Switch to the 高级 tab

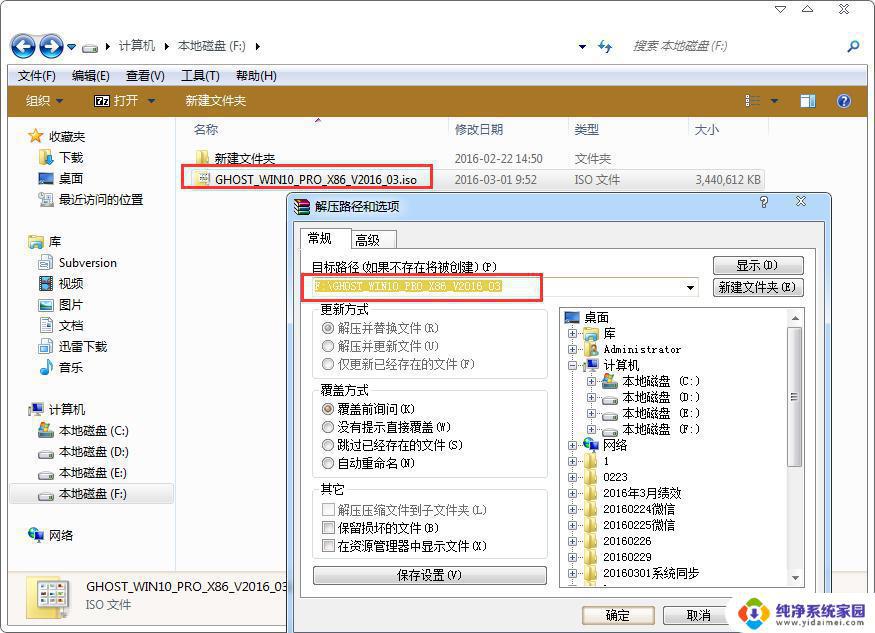tap(374, 240)
